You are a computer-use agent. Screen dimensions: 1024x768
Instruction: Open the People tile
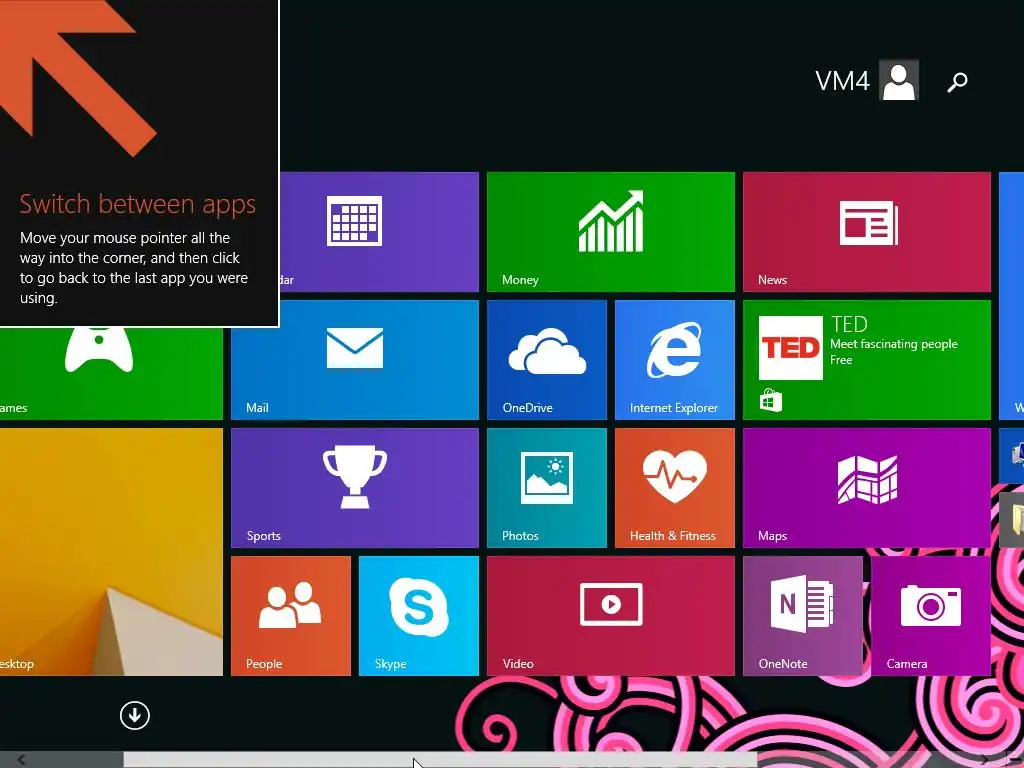pyautogui.click(x=291, y=616)
